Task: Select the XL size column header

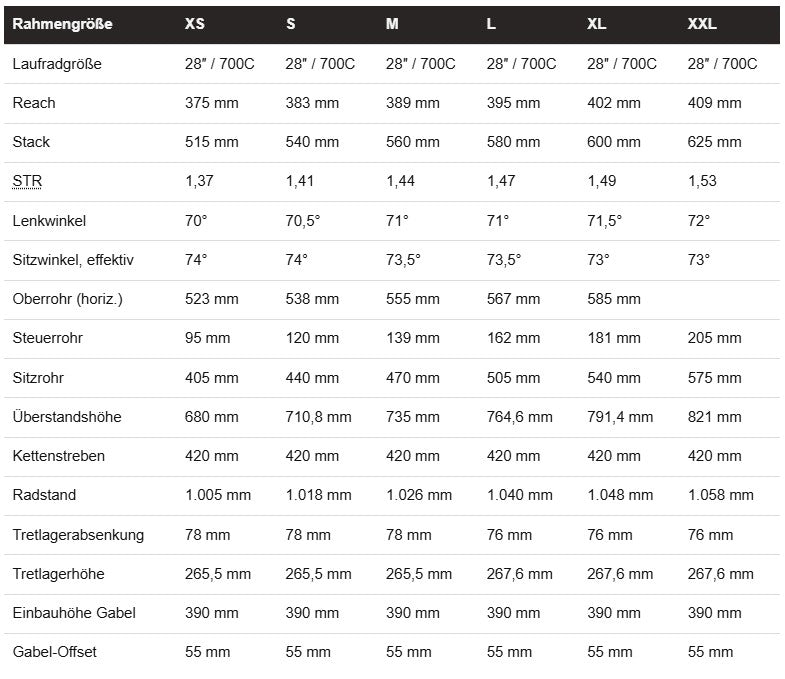Action: click(x=597, y=24)
